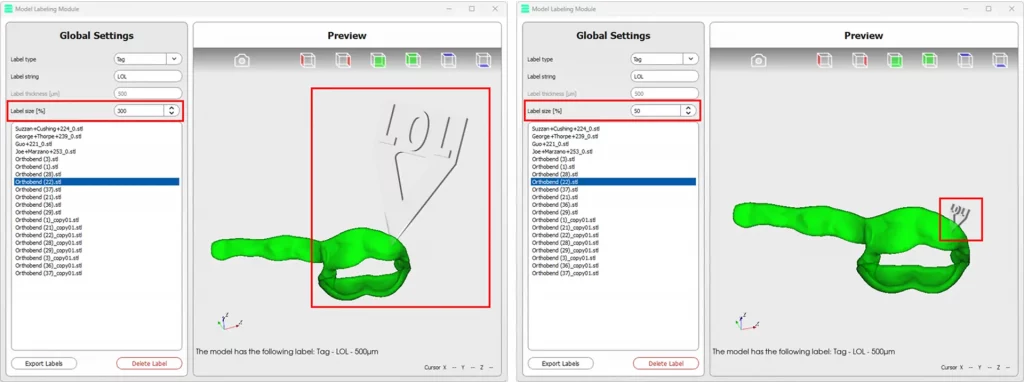Image resolution: width=1024 pixels, height=382 pixels.
Task: Open the Label type dropdown in the right window
Action: click(x=664, y=59)
